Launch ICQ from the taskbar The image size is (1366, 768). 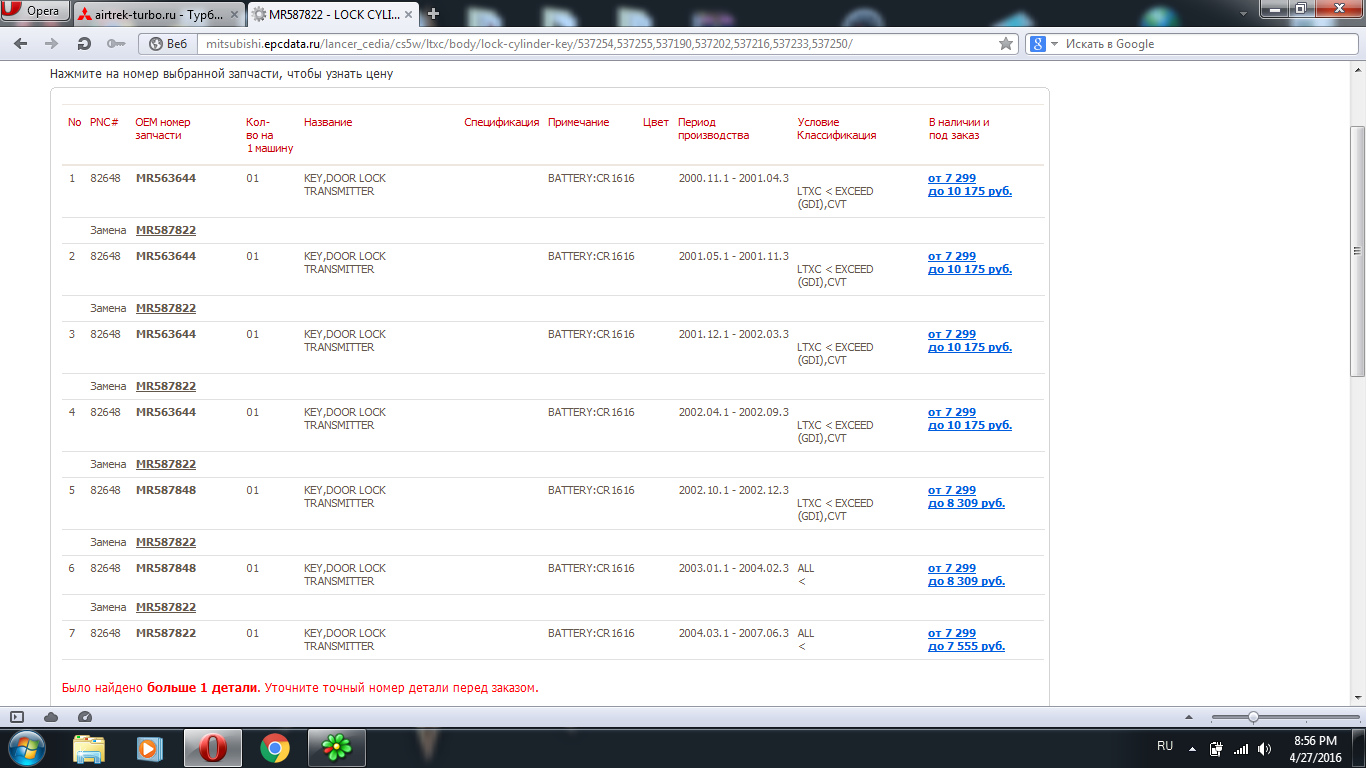point(336,747)
